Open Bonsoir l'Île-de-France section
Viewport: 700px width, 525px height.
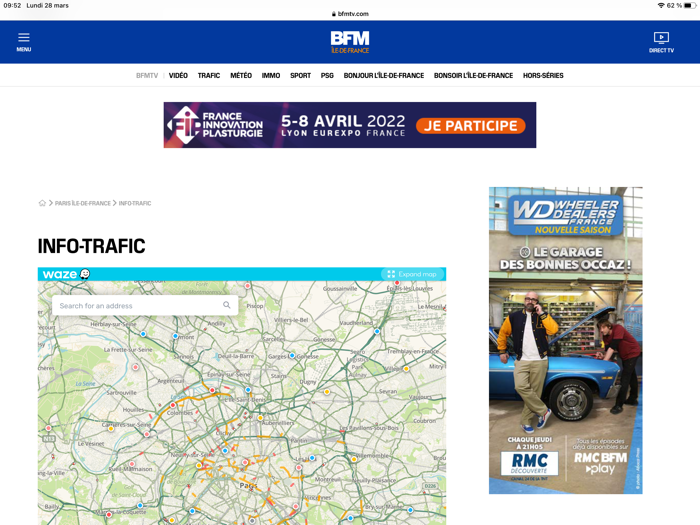[473, 75]
